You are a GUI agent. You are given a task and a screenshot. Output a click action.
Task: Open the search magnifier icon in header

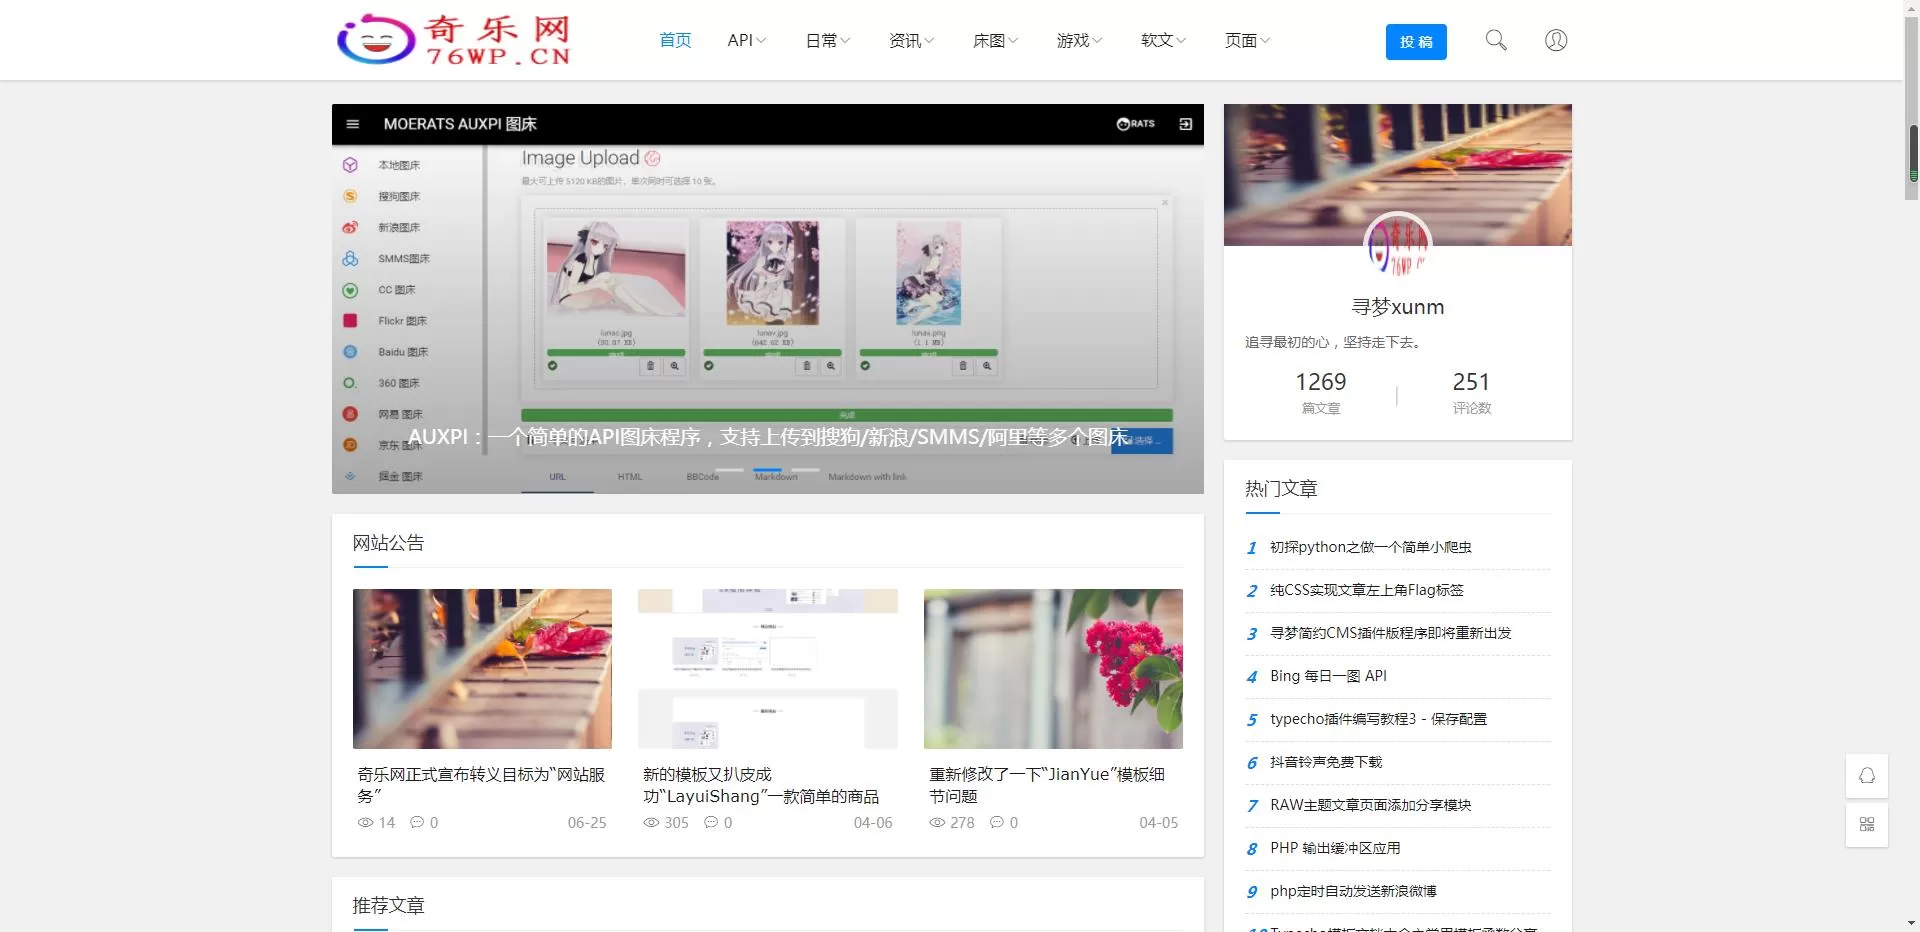[x=1495, y=40]
